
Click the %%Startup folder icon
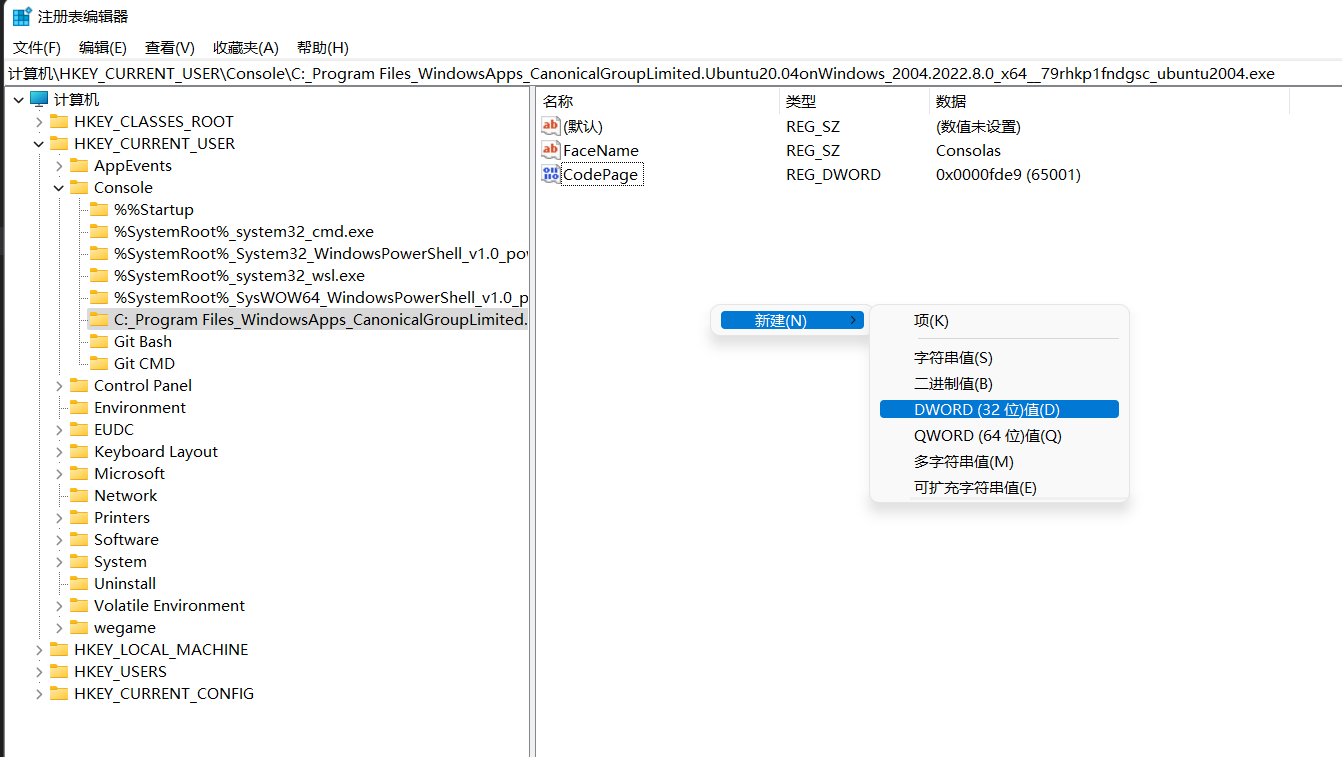pyautogui.click(x=98, y=209)
